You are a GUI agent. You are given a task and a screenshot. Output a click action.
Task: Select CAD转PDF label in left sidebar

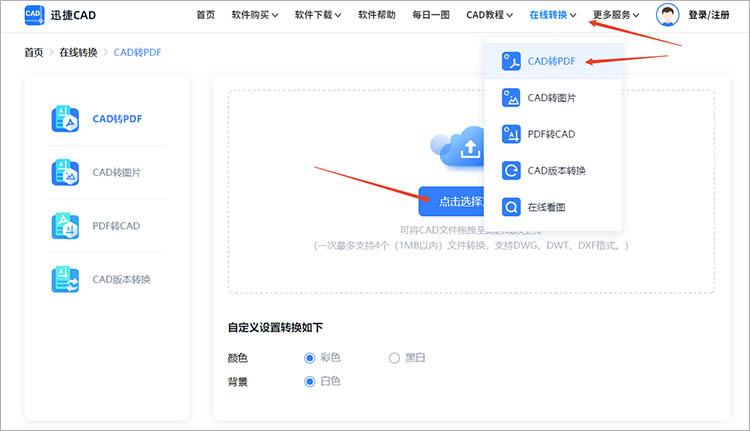[x=117, y=119]
